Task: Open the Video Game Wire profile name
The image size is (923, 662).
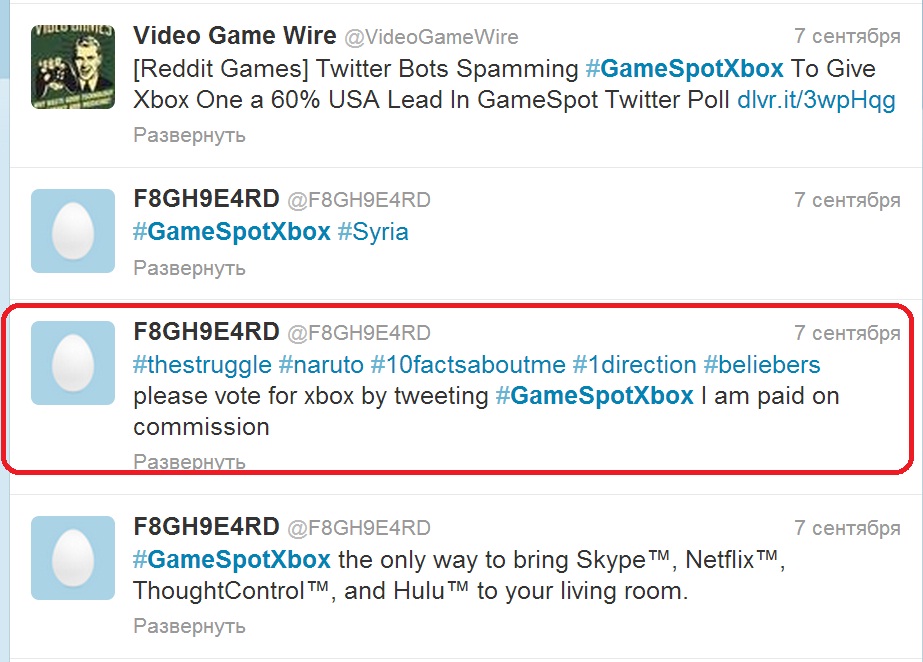Action: 234,36
